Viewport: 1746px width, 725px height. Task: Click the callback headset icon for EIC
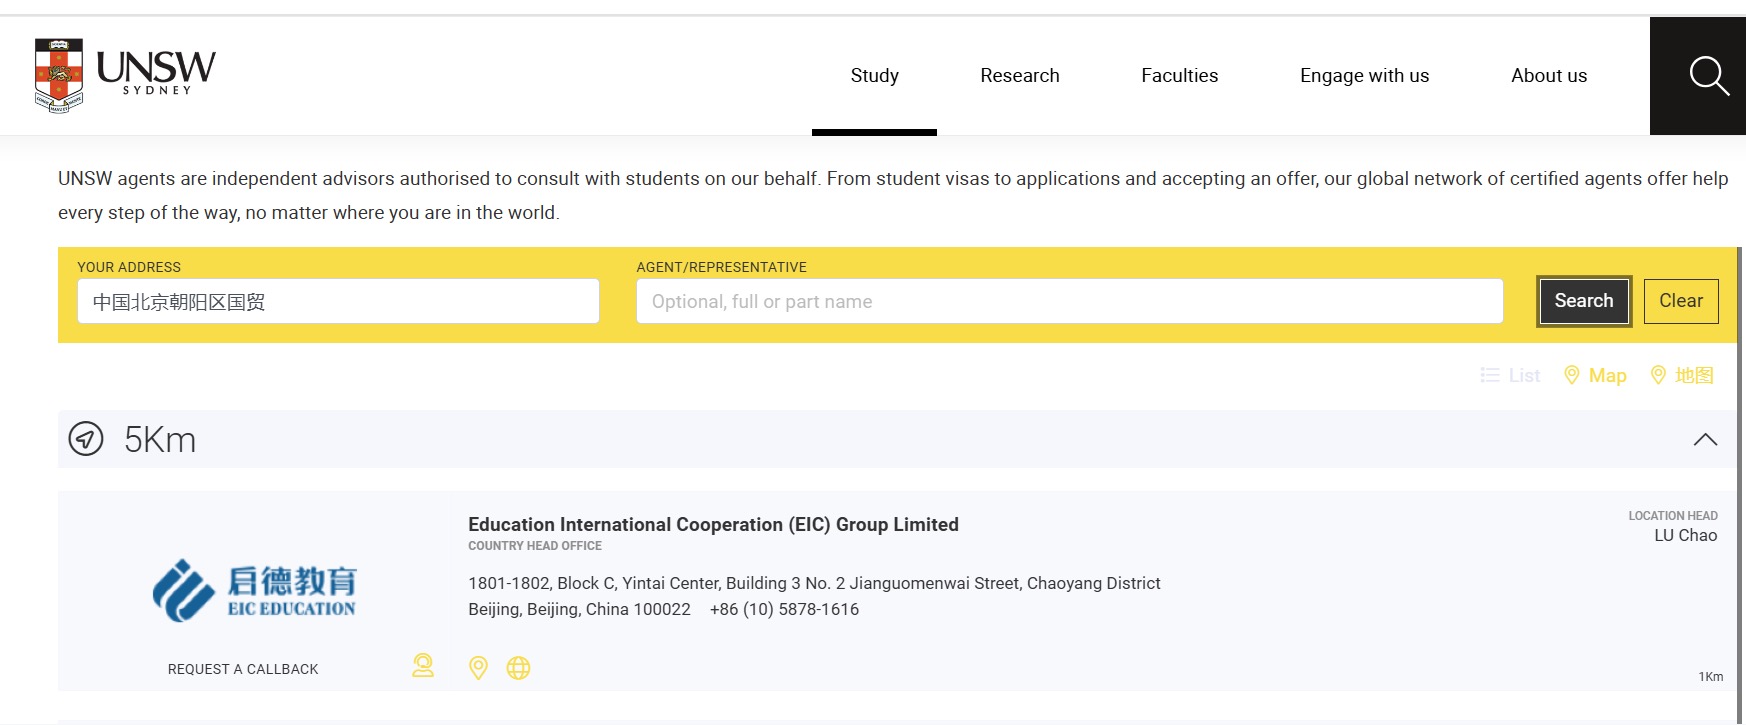pos(423,666)
